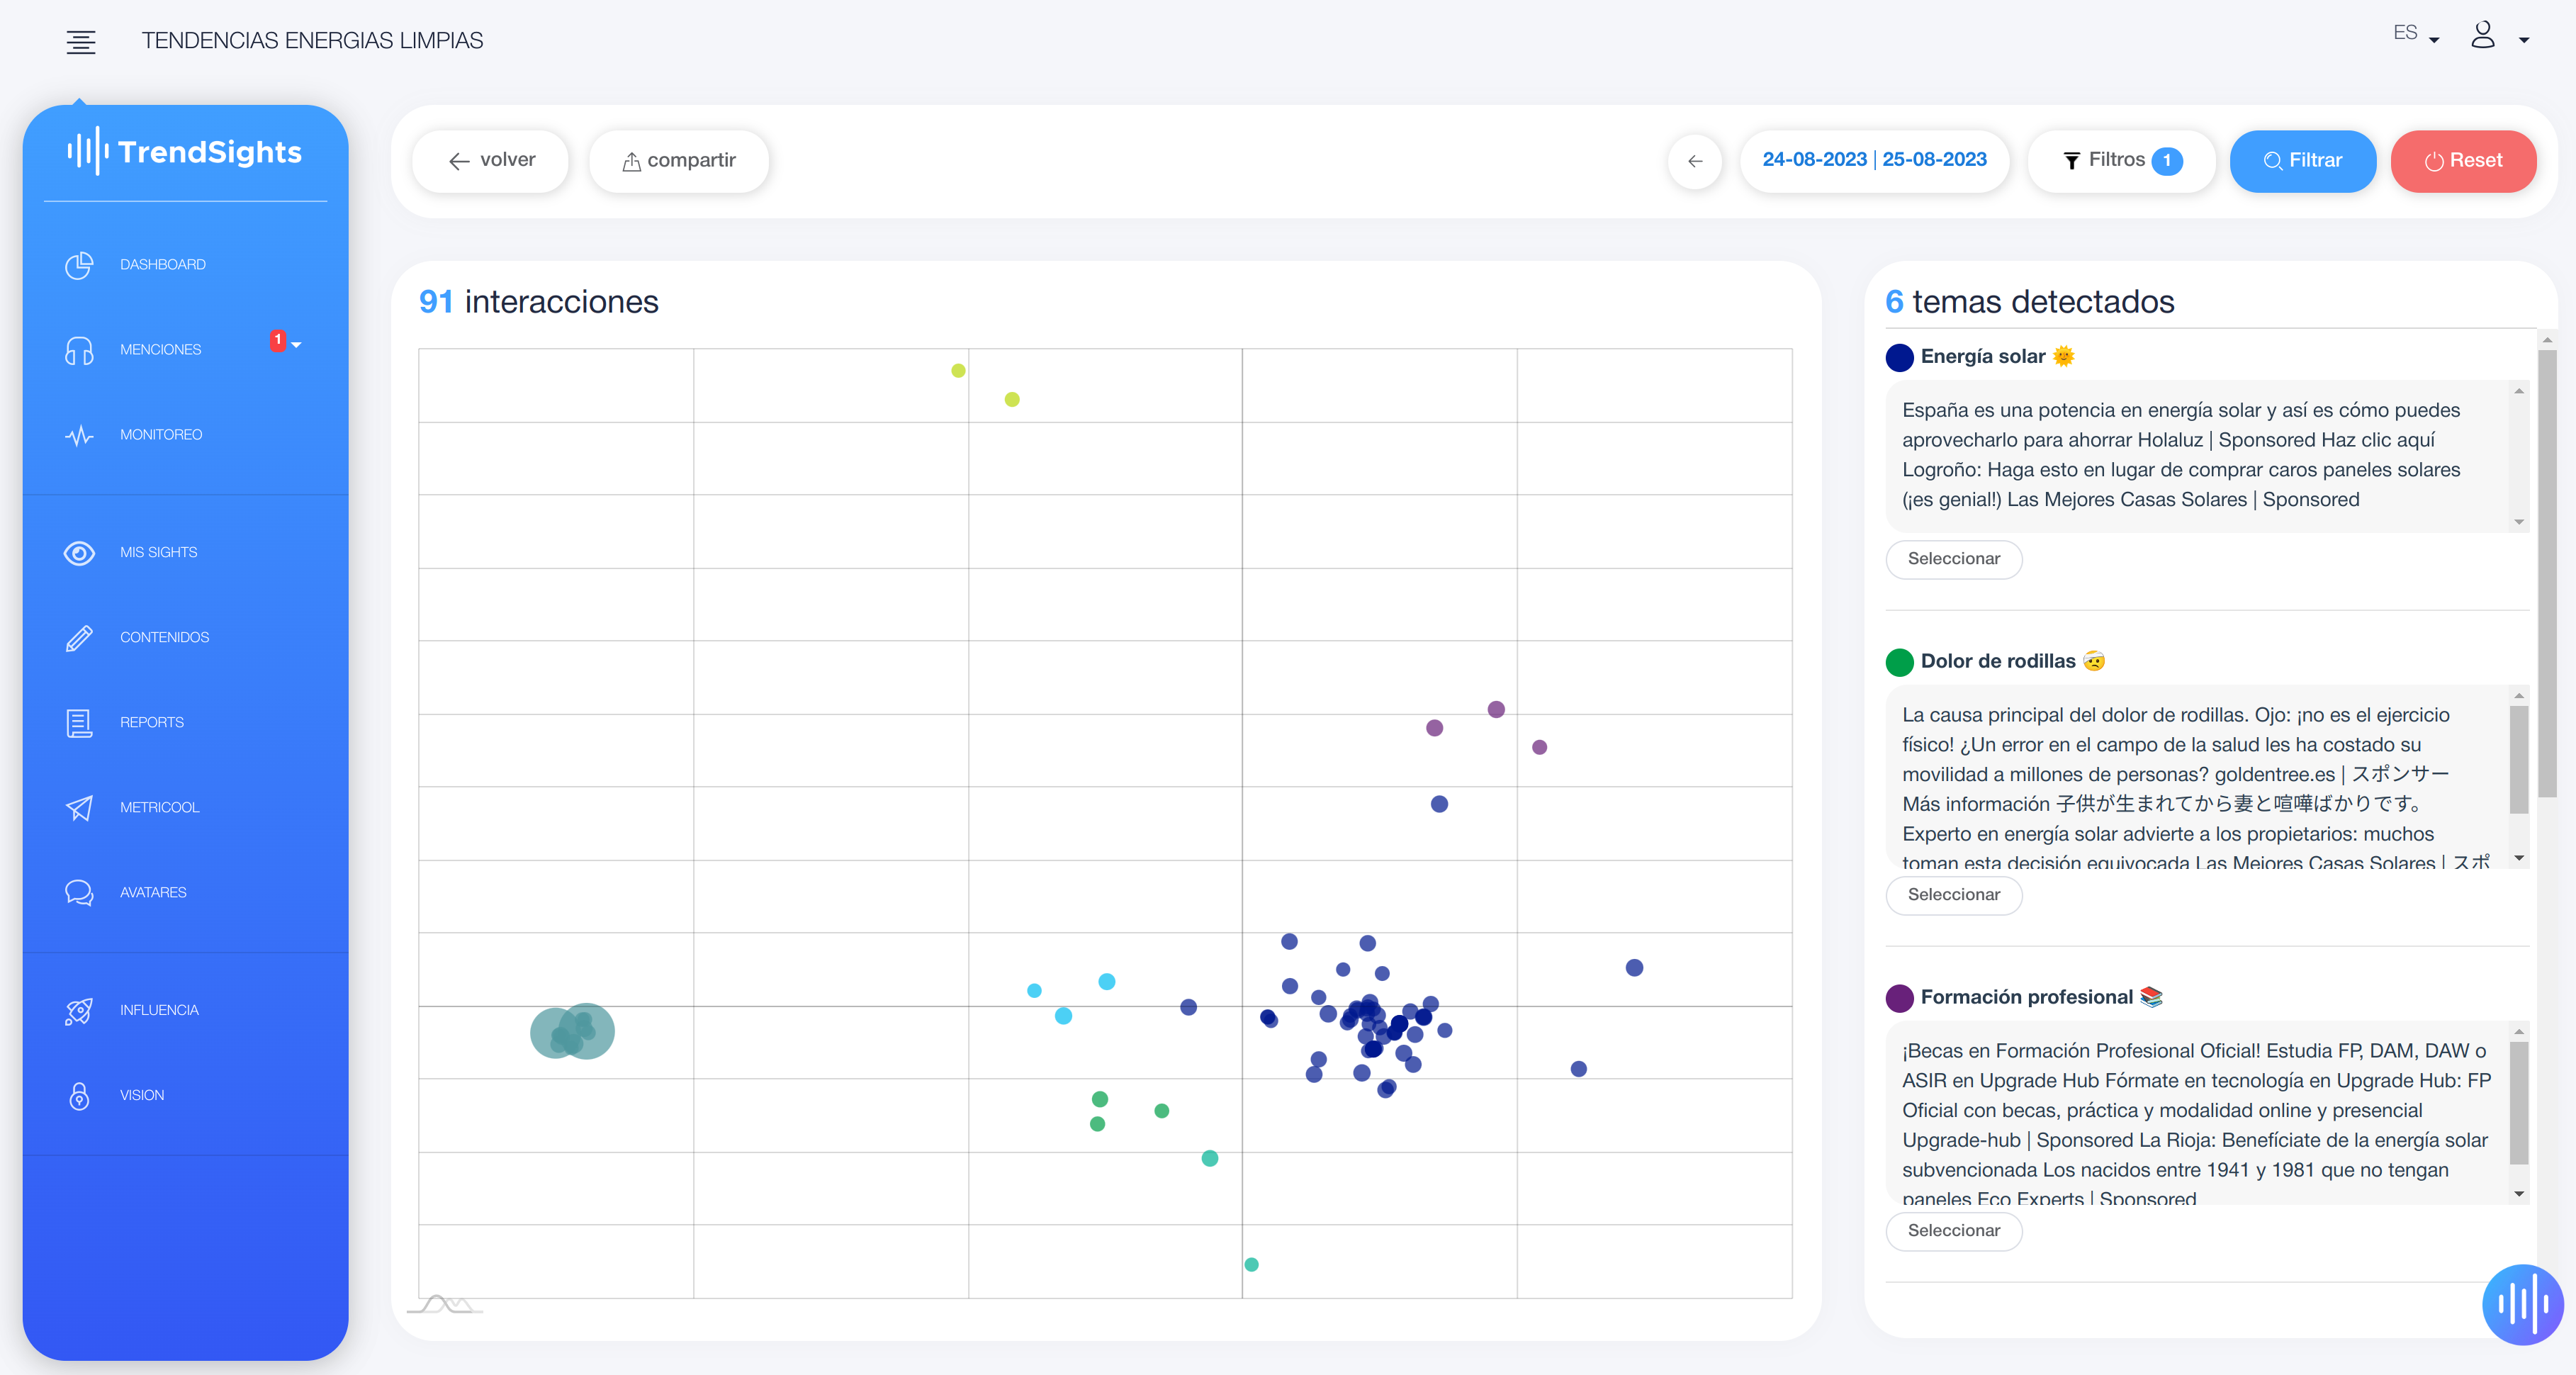Open MONITOREO menu item
The width and height of the screenshot is (2576, 1375).
[161, 435]
